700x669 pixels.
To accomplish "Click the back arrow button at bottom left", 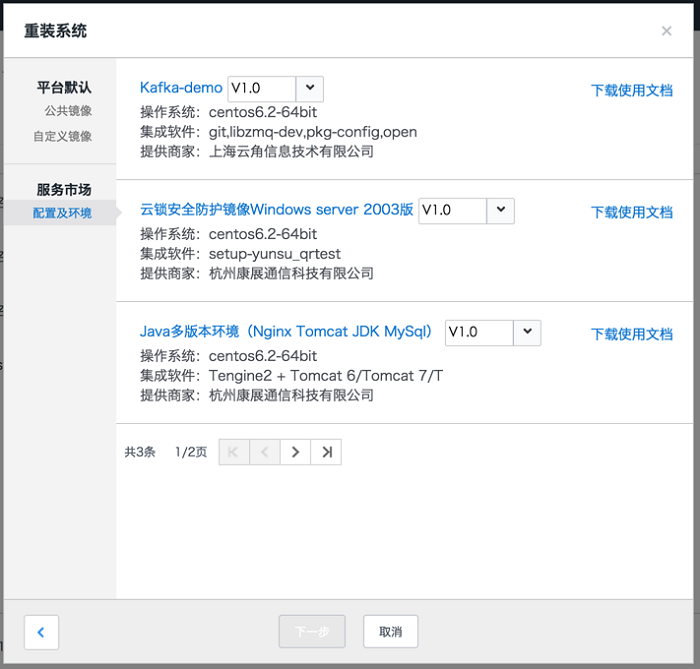I will pyautogui.click(x=41, y=632).
